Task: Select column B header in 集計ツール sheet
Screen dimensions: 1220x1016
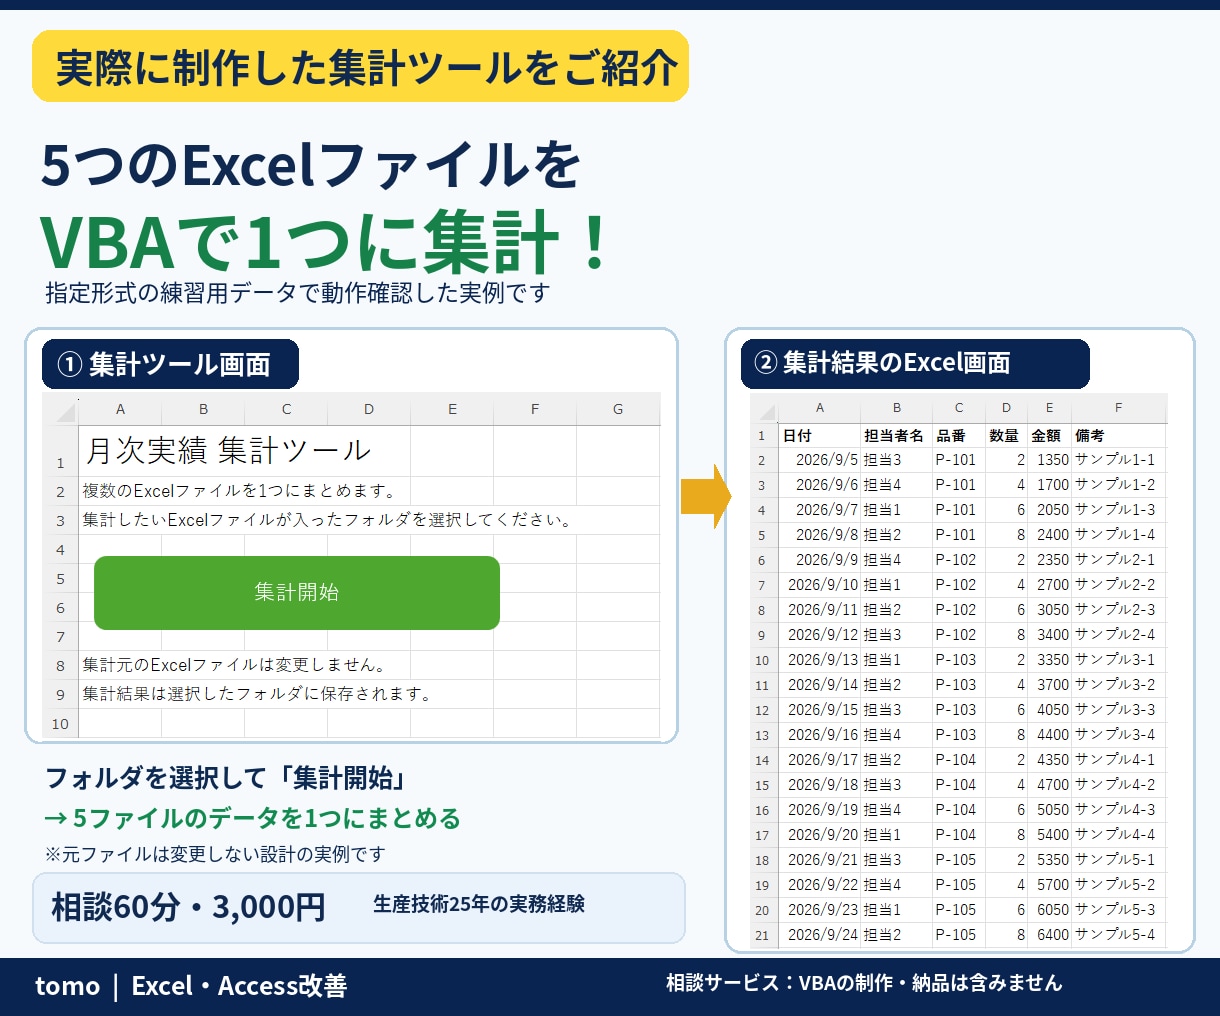Action: tap(203, 409)
